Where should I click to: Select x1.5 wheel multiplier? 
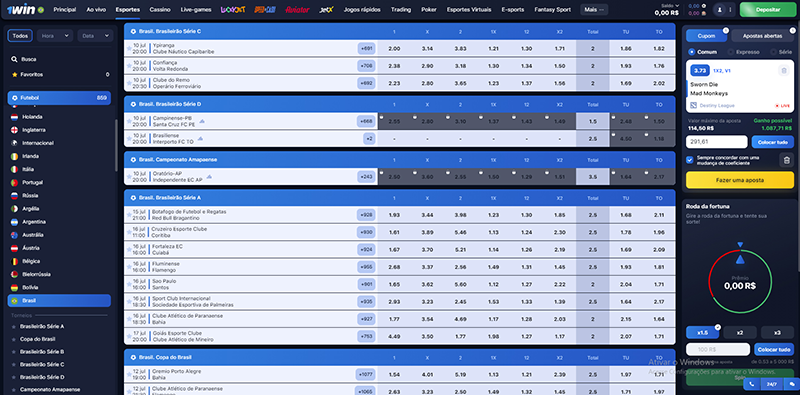point(703,332)
